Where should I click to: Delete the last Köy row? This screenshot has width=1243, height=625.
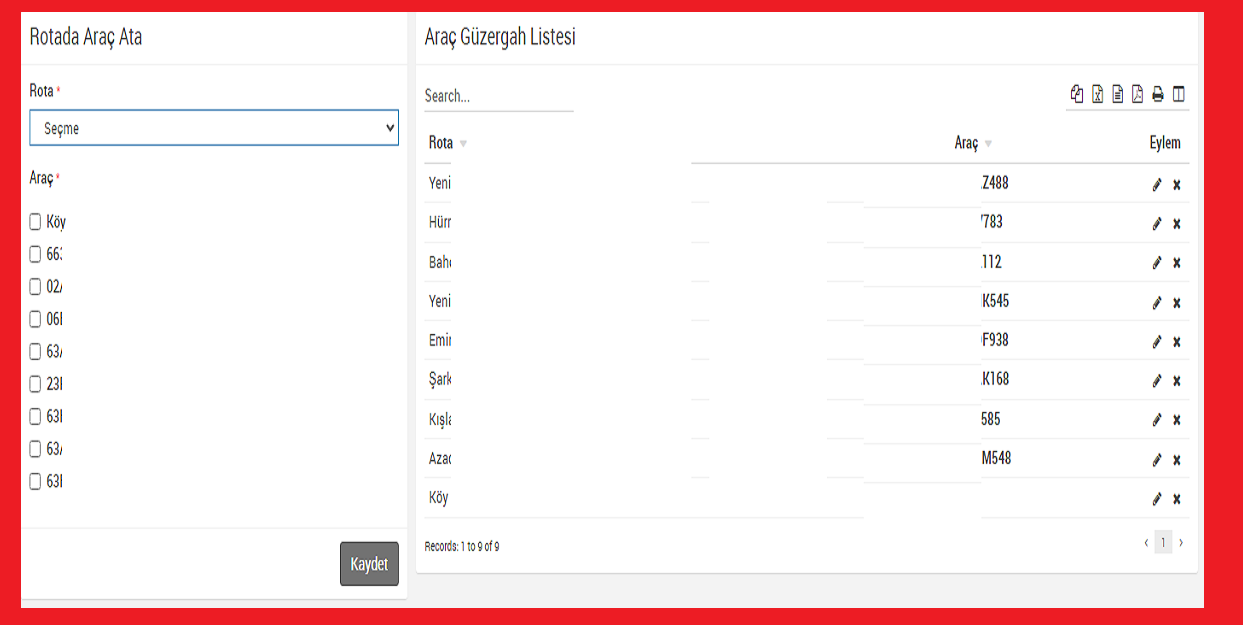click(1177, 499)
